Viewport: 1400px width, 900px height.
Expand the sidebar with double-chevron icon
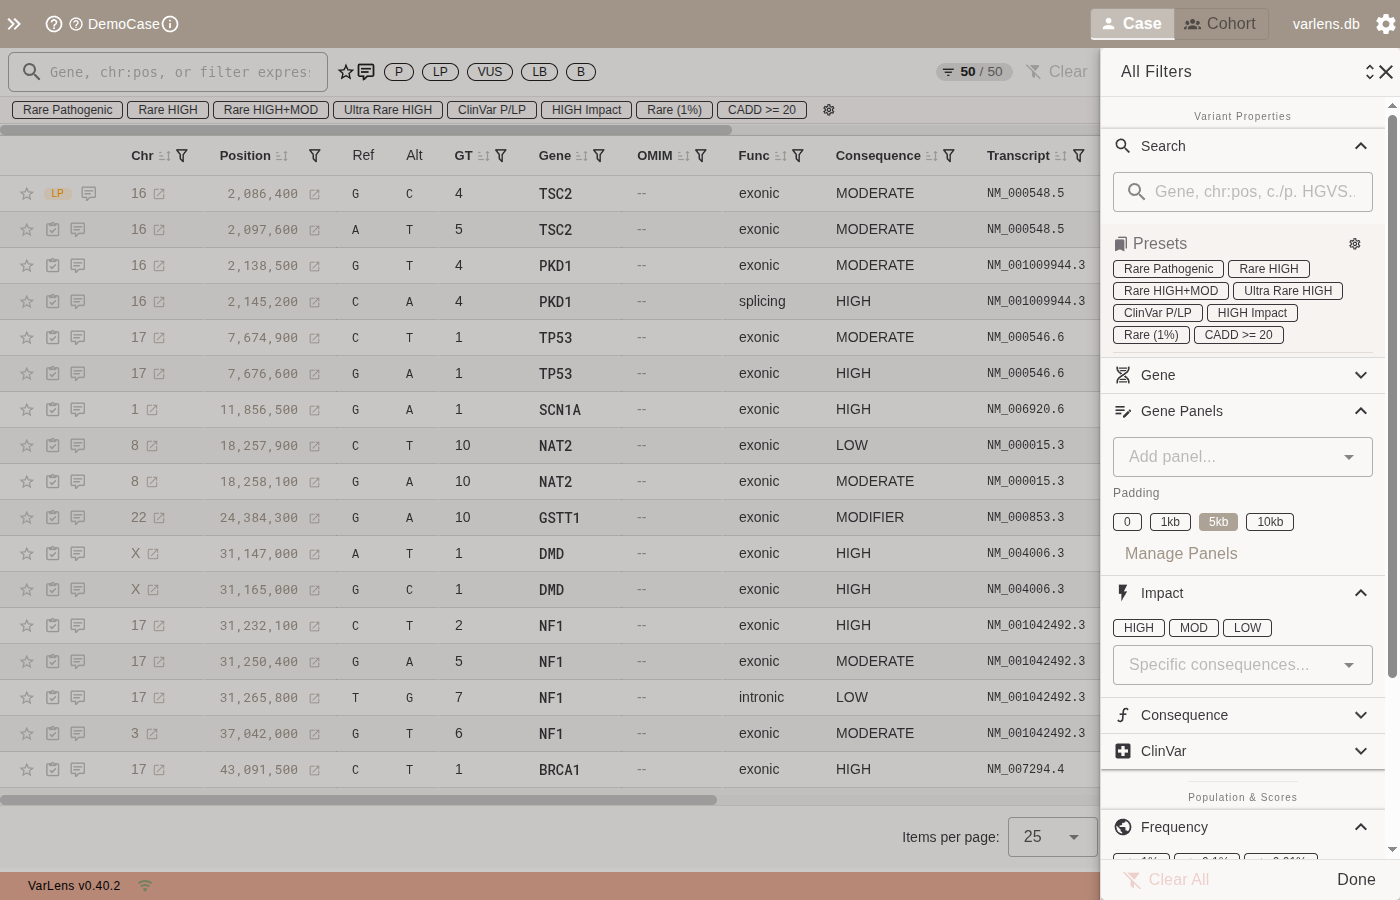click(x=14, y=24)
